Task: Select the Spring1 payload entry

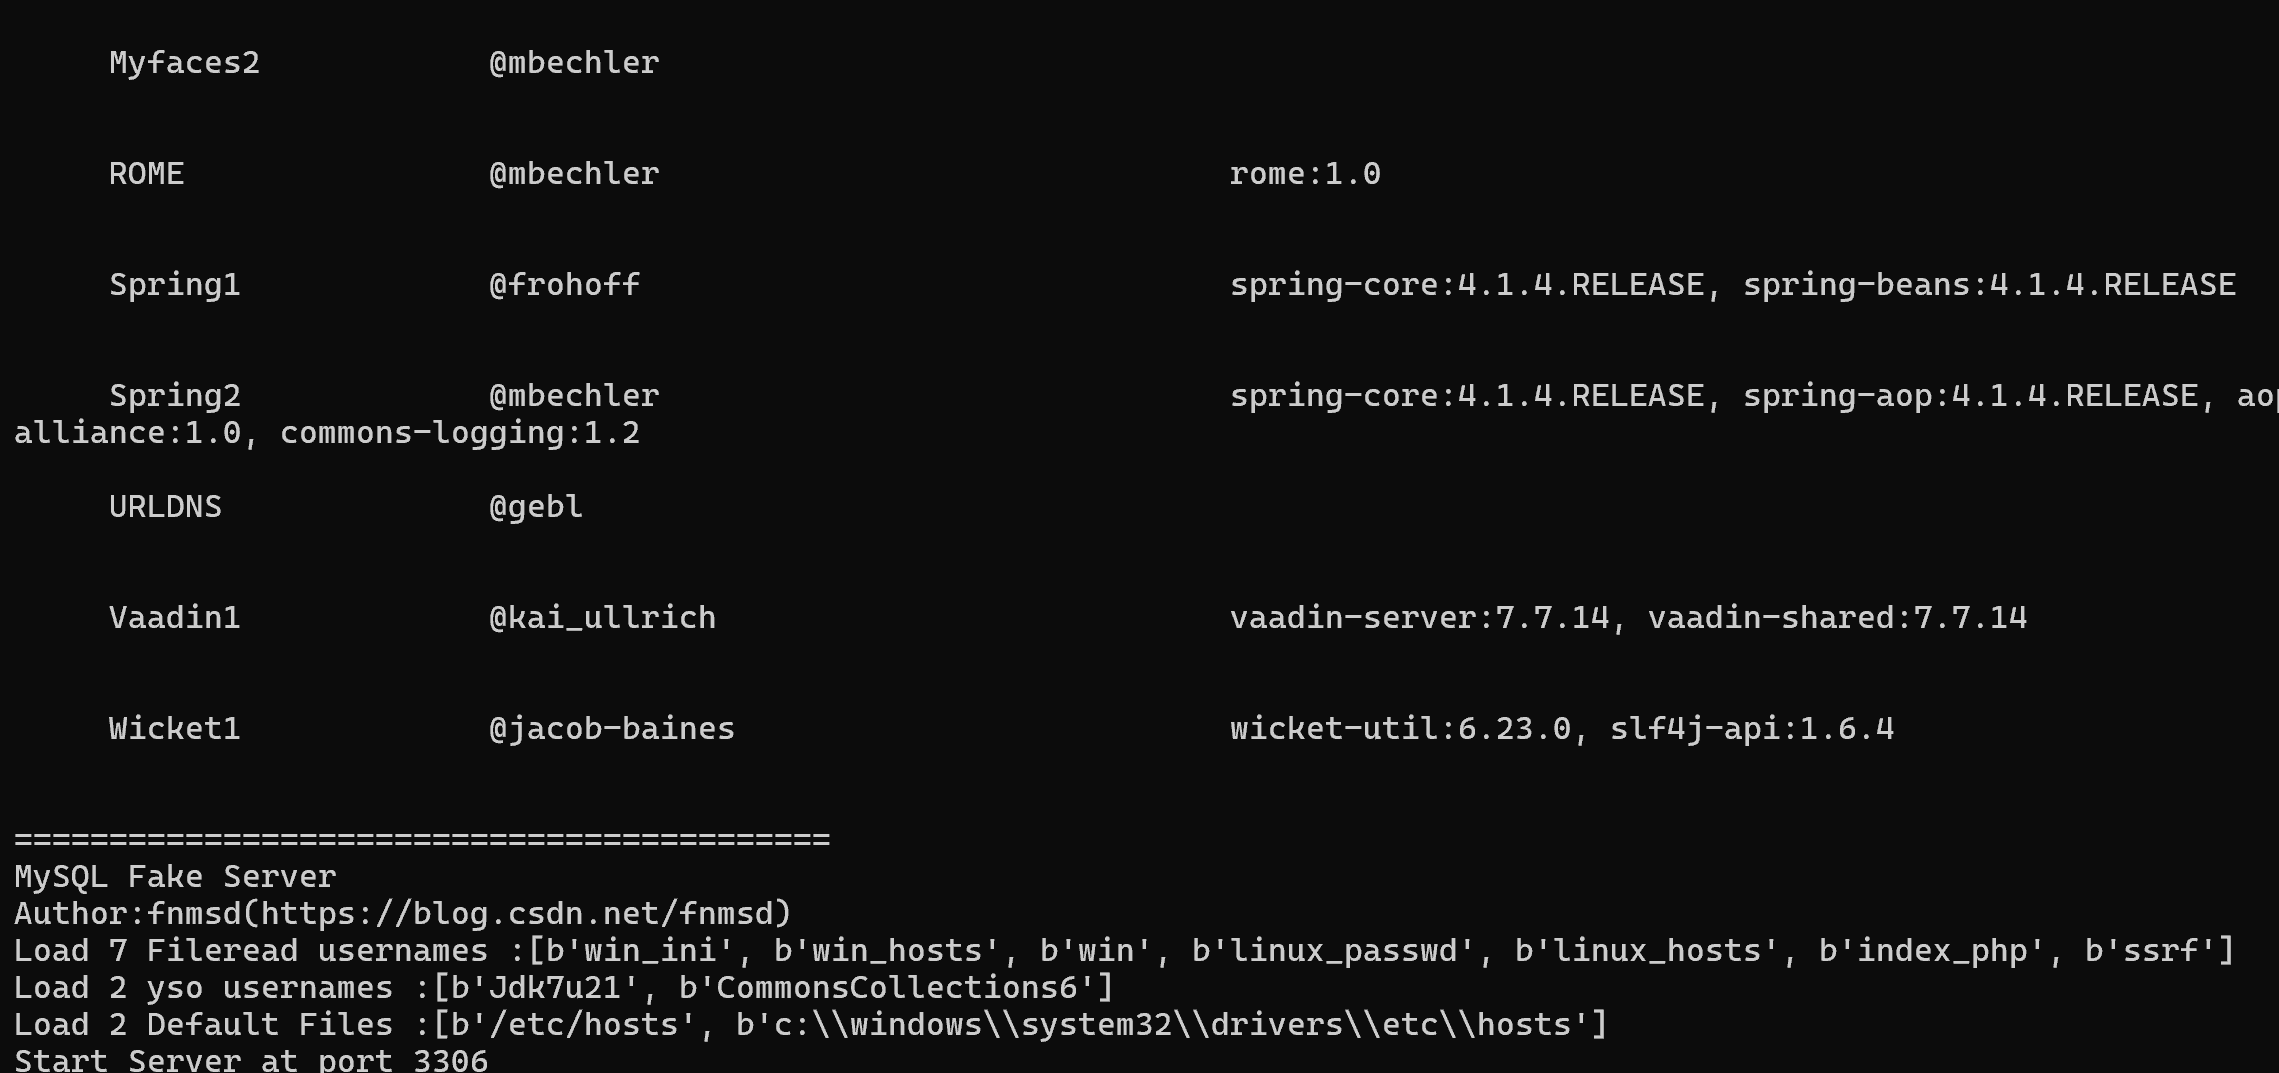Action: coord(174,285)
